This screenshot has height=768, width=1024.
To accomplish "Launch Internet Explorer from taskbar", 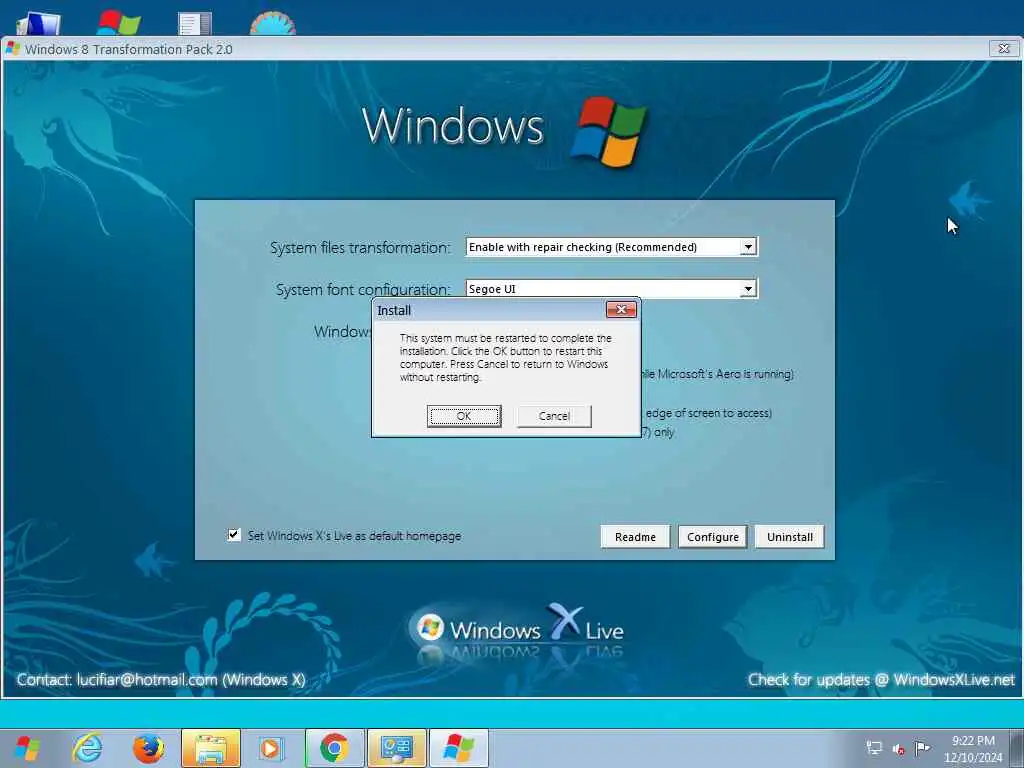I will point(88,748).
